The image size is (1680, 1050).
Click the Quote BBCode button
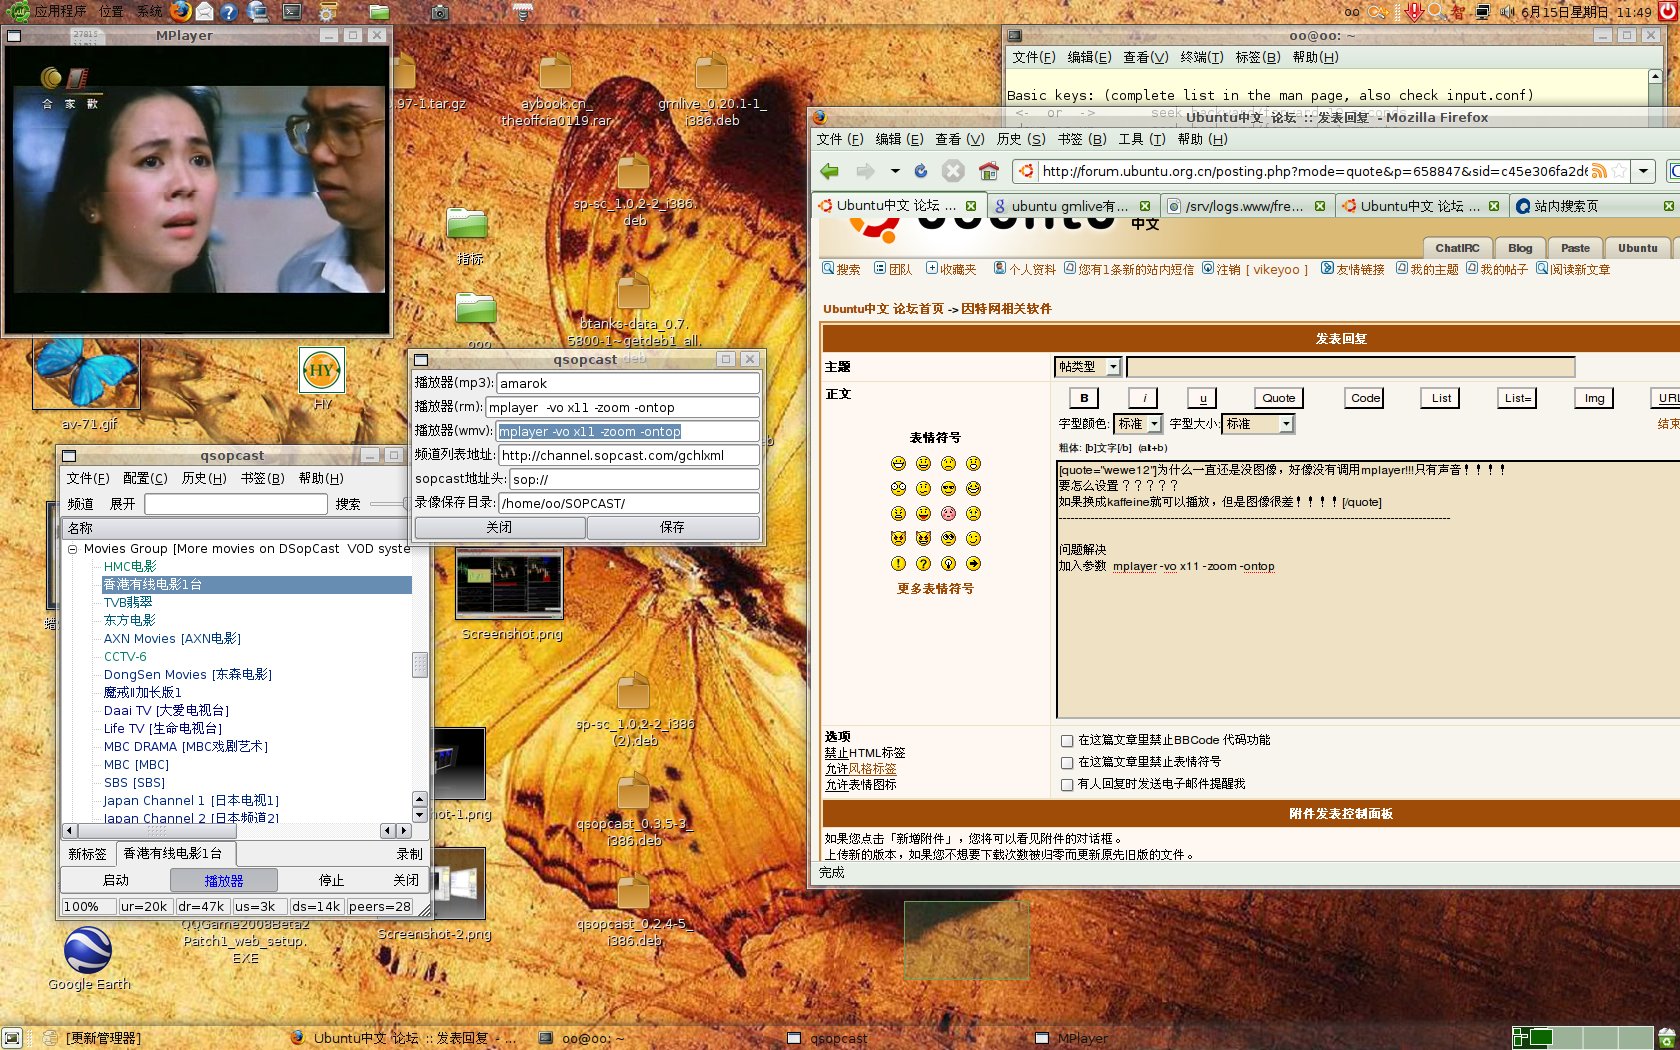(x=1278, y=398)
